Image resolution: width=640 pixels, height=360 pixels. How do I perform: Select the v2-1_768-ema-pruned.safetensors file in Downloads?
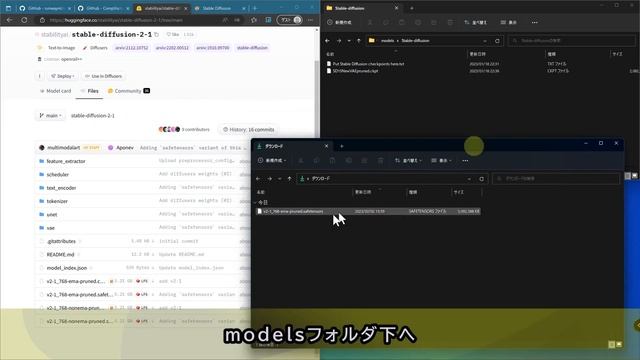pos(368,211)
